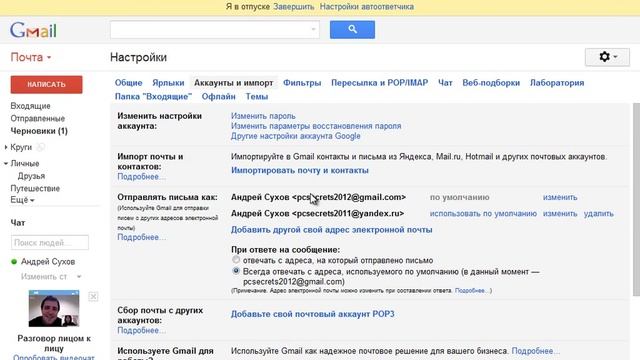Screen dimensions: 640x360
Task: Click Подробнее under Отправлять письма как
Action: (141, 237)
